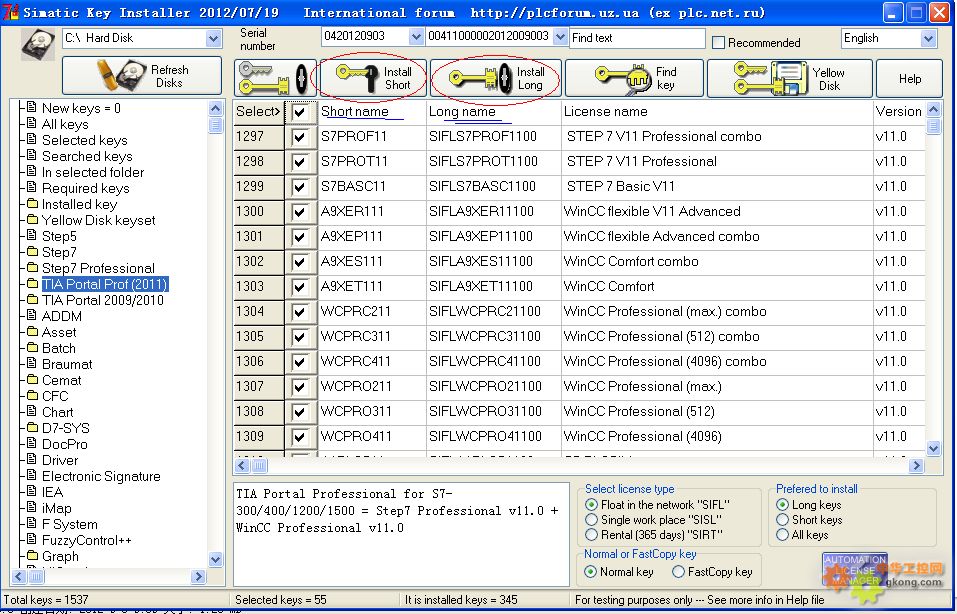Viewport: 957px width, 614px height.
Task: Select New keys = 0 tree item
Action: (x=81, y=108)
